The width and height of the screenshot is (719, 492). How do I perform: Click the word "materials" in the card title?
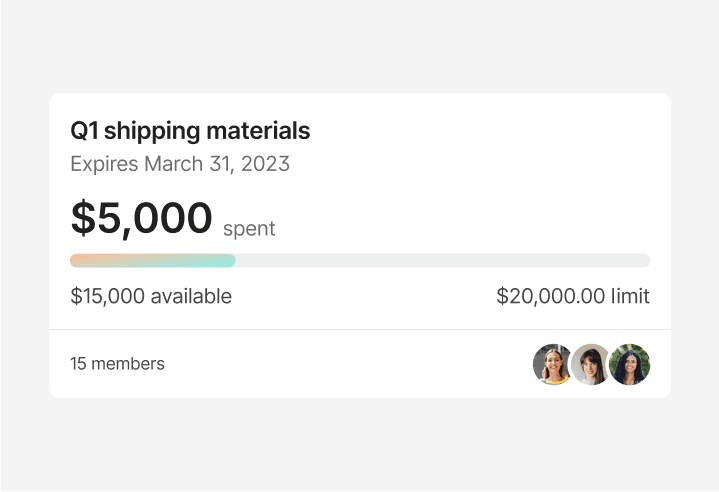click(261, 131)
